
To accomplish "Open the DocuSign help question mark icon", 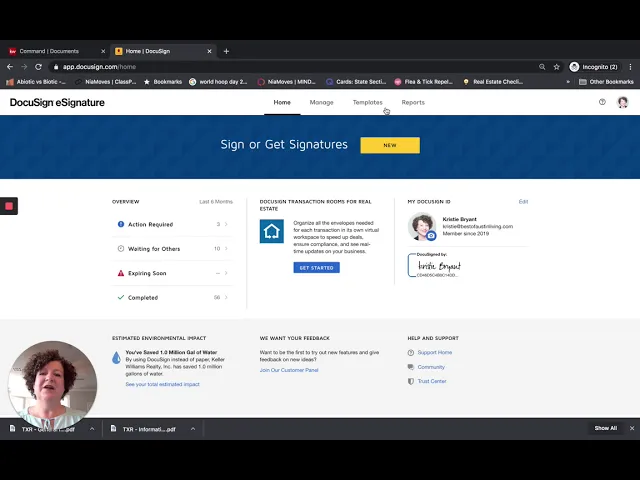I will click(602, 102).
